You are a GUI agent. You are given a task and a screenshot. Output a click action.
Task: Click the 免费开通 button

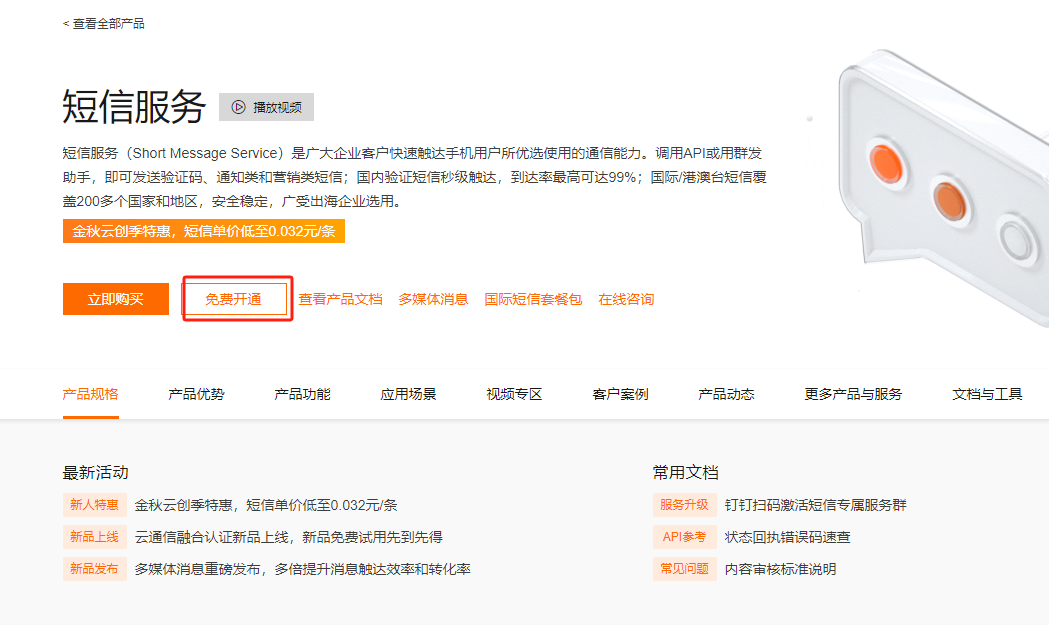(x=234, y=299)
